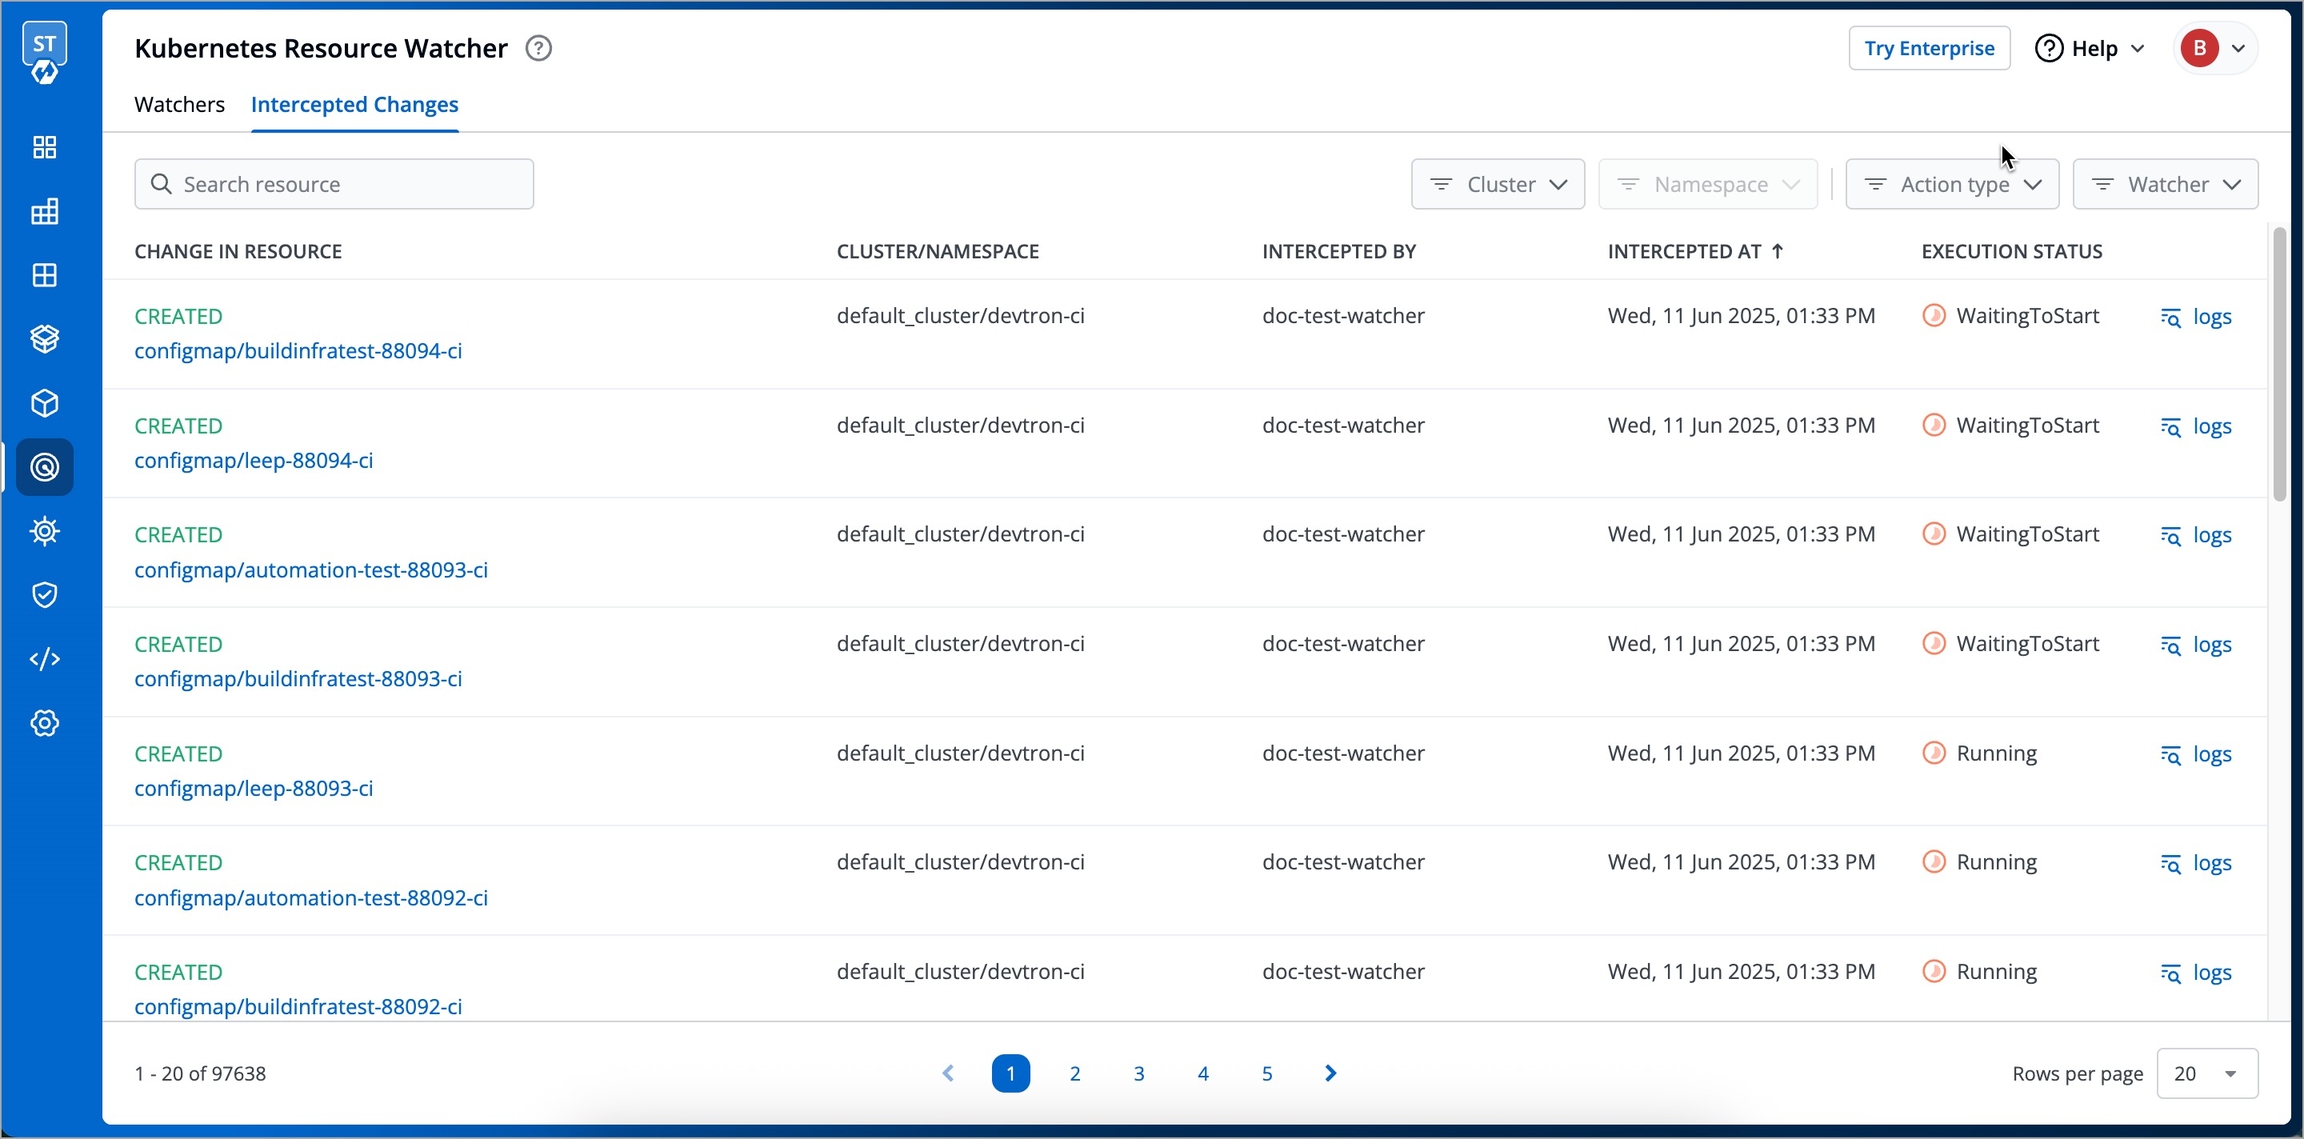The image size is (2304, 1139).
Task: Open configmap/buildinfratest-88094-ci link
Action: [298, 351]
